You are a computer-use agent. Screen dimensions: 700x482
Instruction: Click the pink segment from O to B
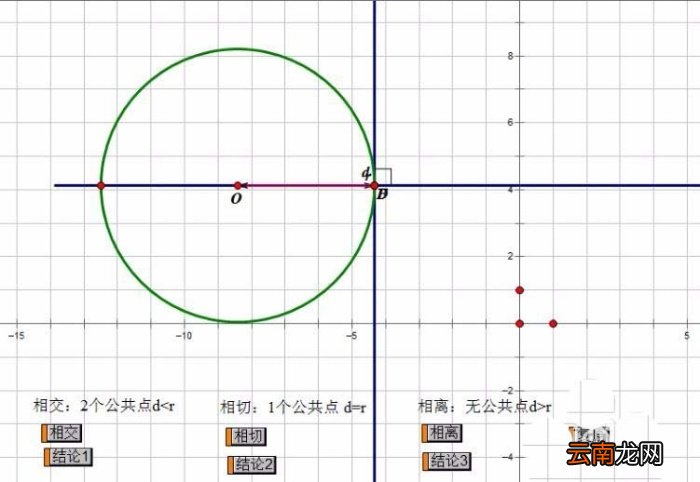click(306, 186)
